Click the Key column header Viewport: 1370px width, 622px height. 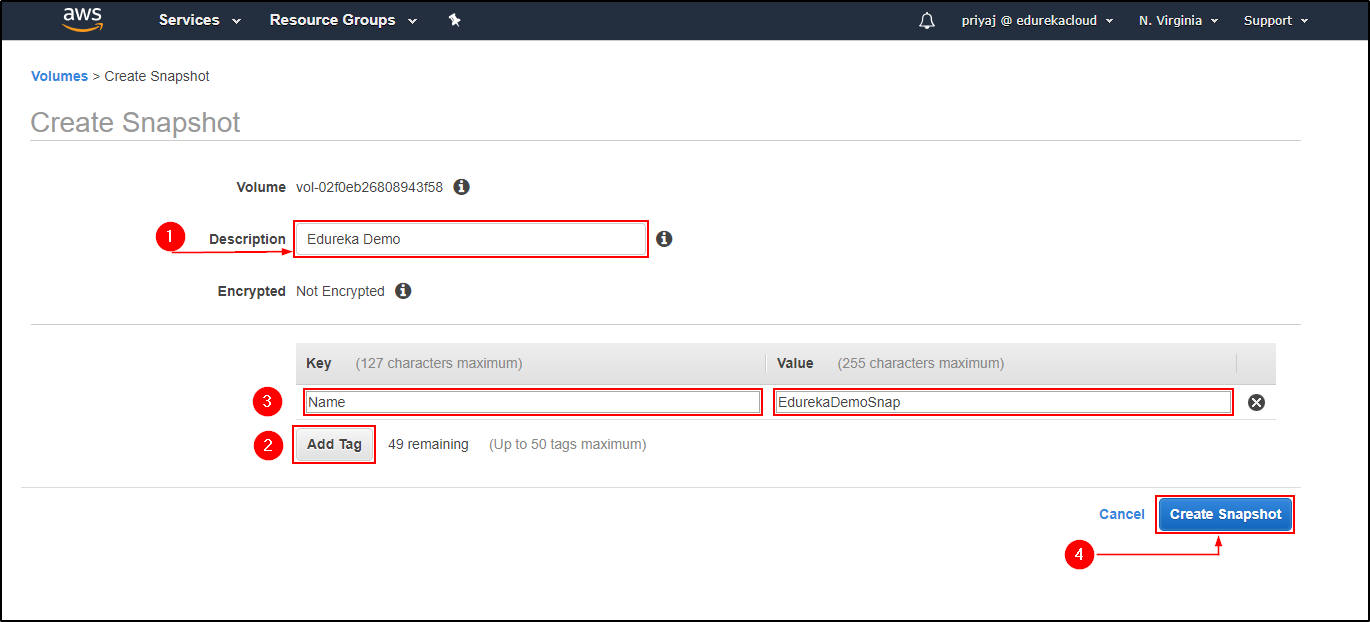319,363
